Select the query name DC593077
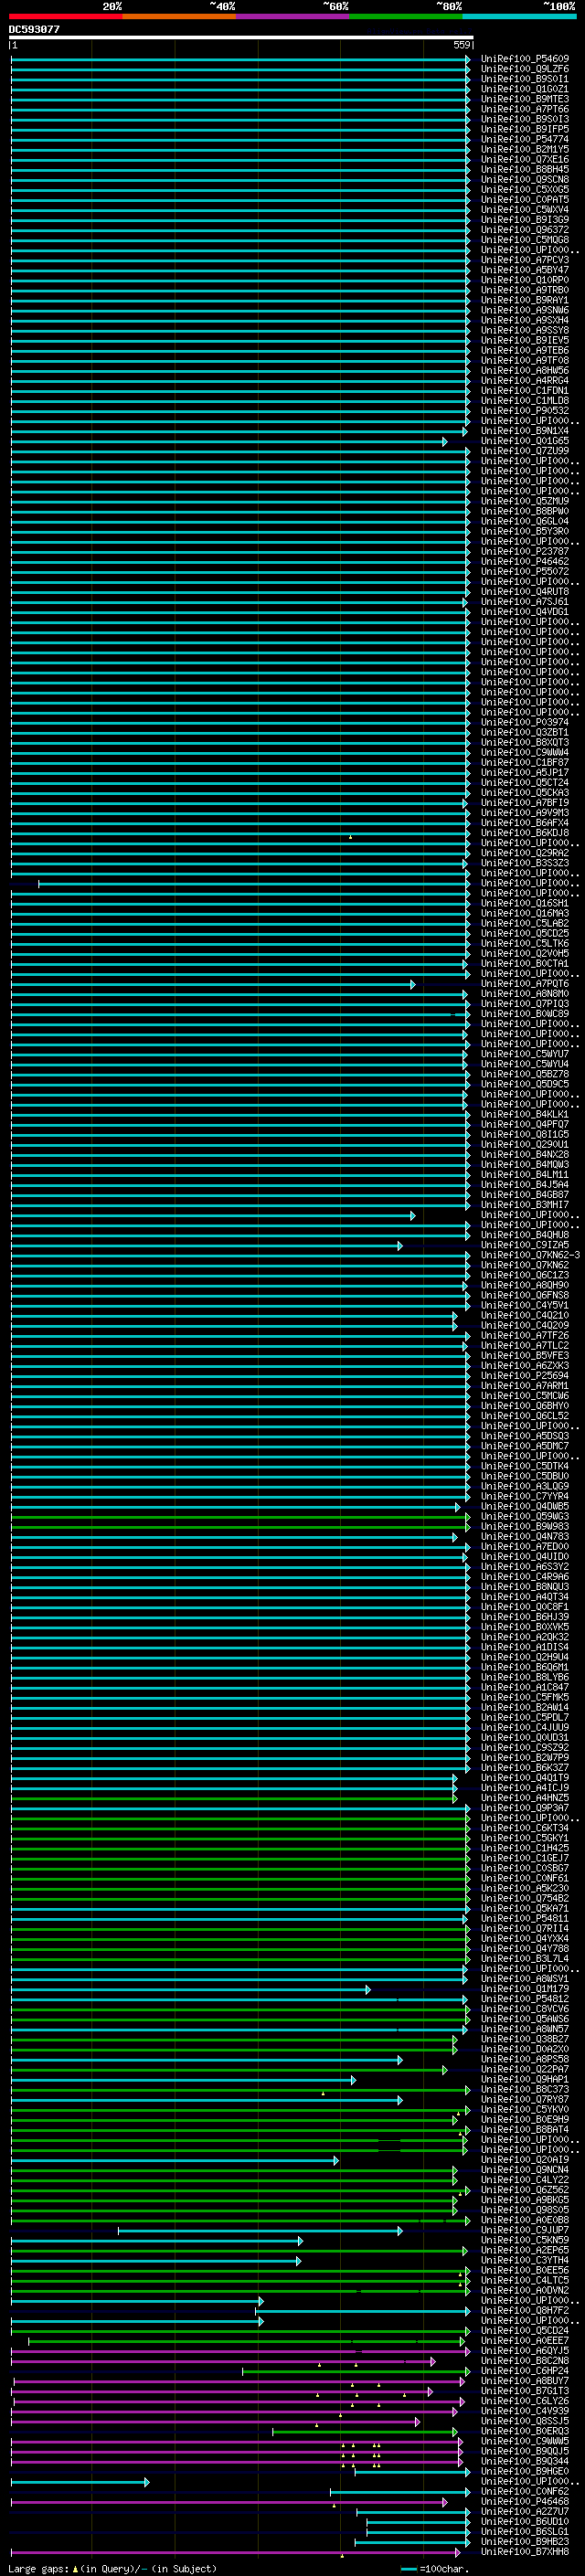This screenshot has height=2576, width=585. click(34, 29)
